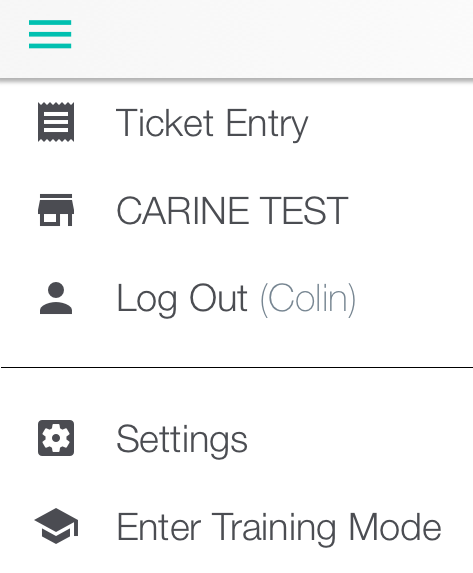This screenshot has height=573, width=473.
Task: Click the word Ticket in Ticket Entry
Action: (164, 122)
